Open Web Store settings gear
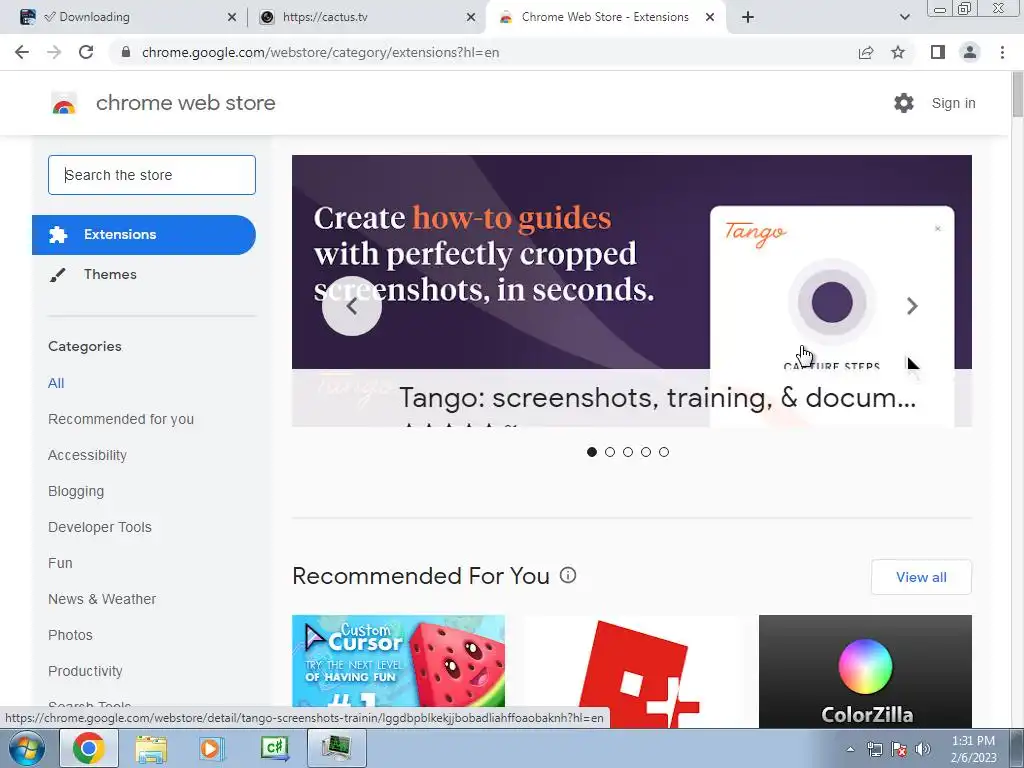Image resolution: width=1024 pixels, height=768 pixels. pos(904,103)
